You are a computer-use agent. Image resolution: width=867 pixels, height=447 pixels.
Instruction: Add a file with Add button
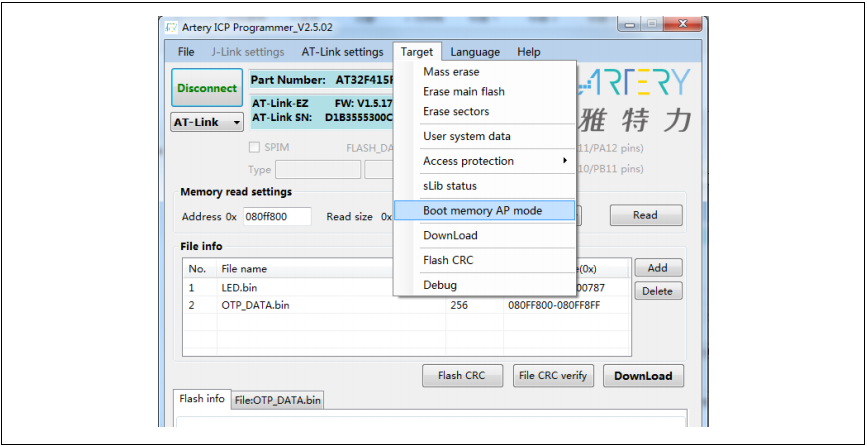[658, 268]
